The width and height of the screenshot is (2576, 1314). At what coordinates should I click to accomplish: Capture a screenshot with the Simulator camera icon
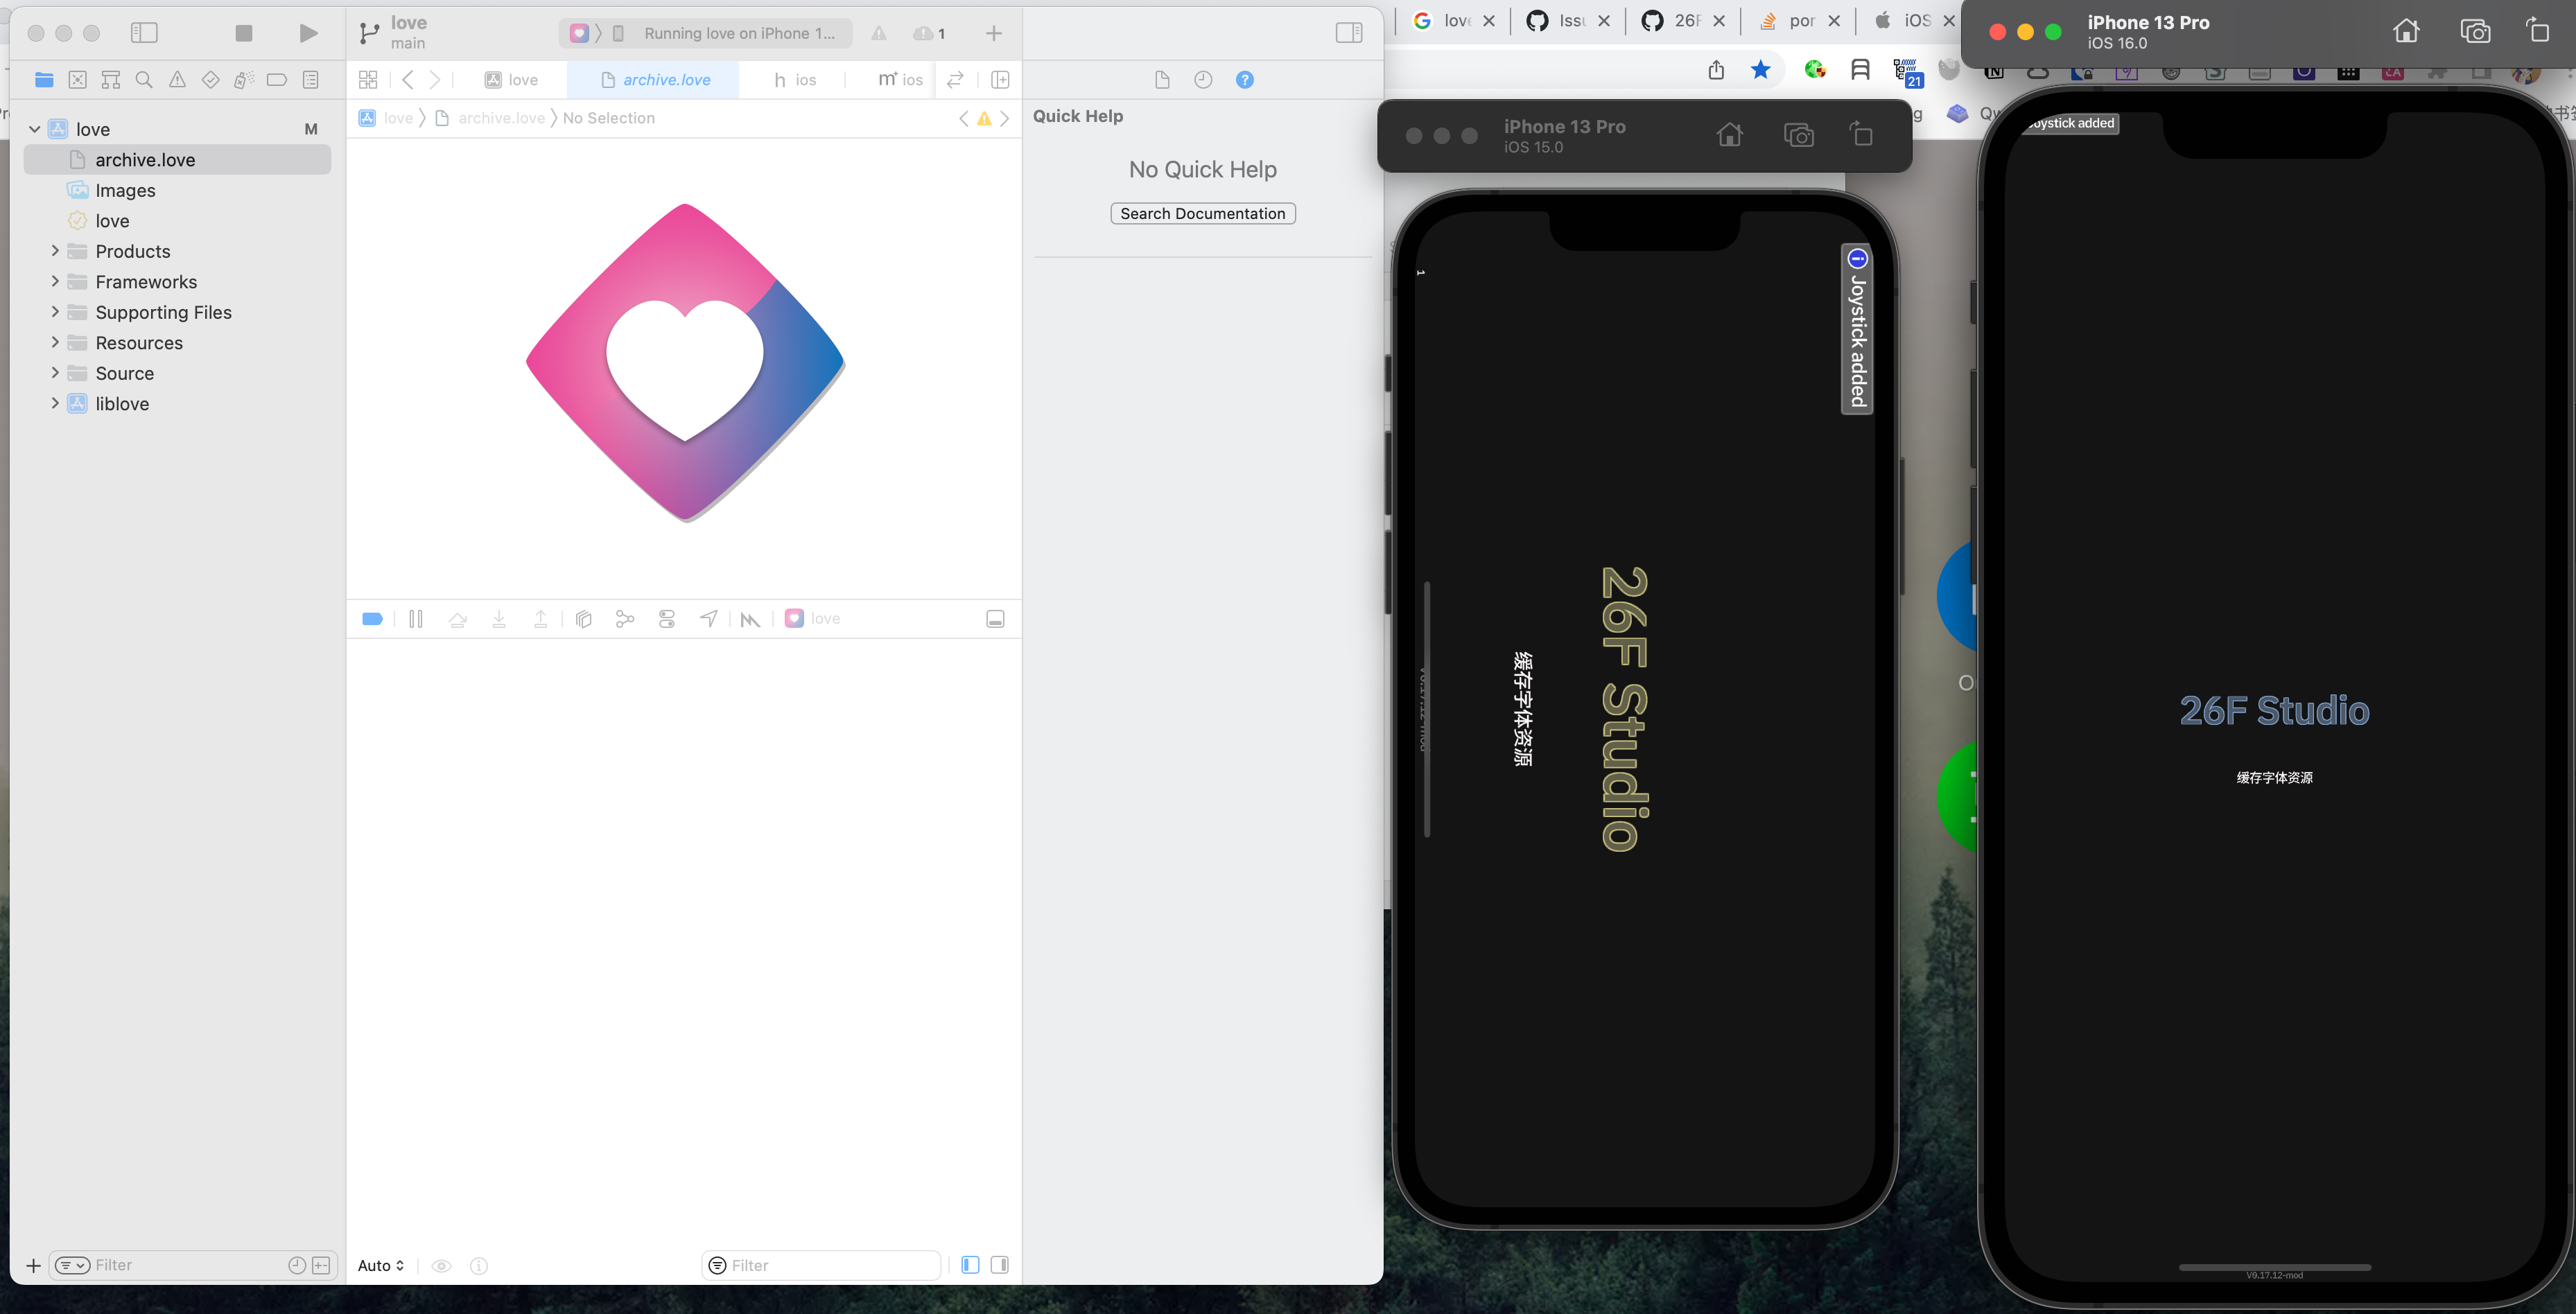(1799, 134)
